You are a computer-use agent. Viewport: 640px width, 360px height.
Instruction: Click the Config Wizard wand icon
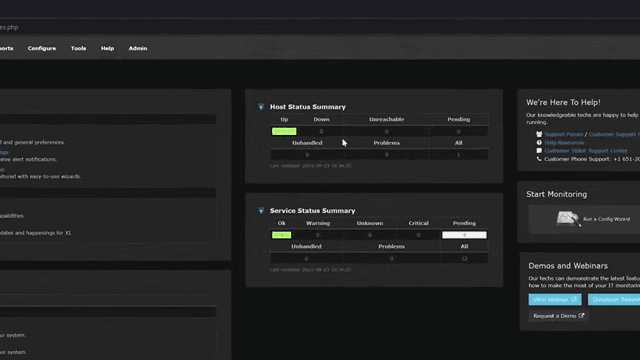click(568, 219)
